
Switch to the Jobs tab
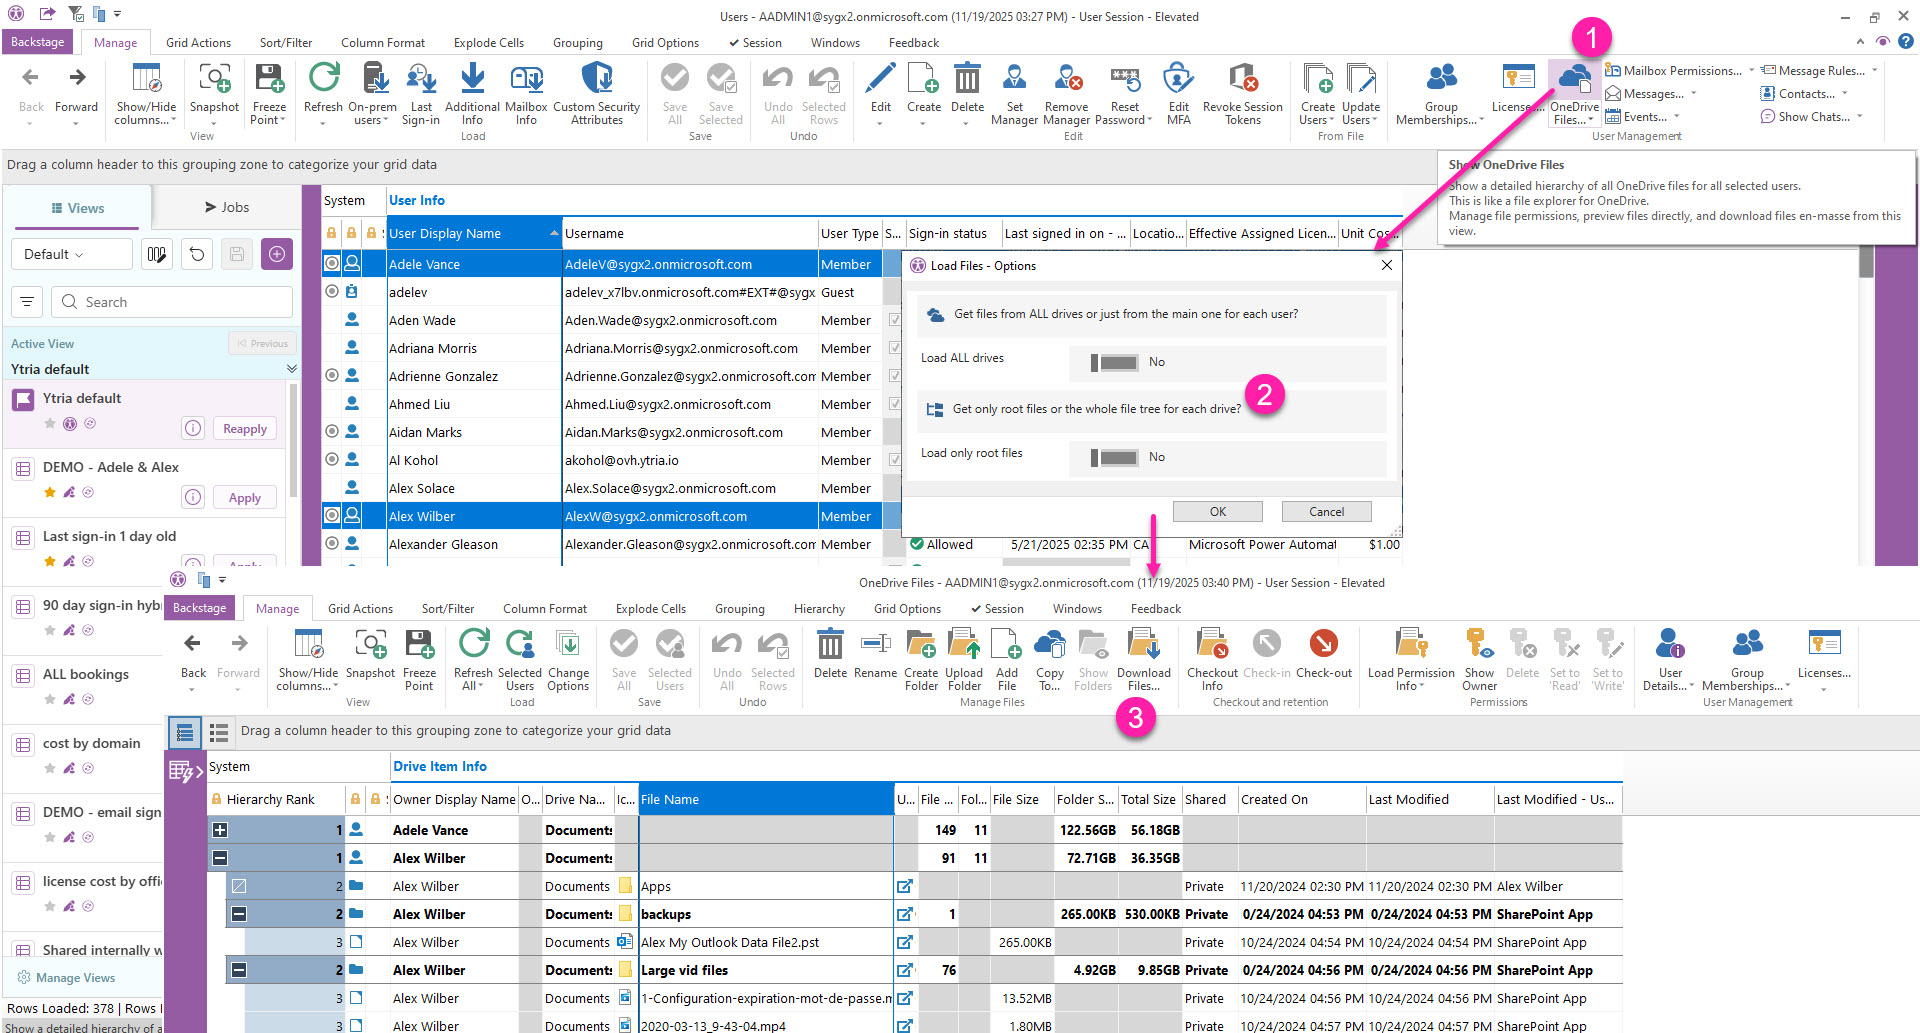[x=228, y=207]
